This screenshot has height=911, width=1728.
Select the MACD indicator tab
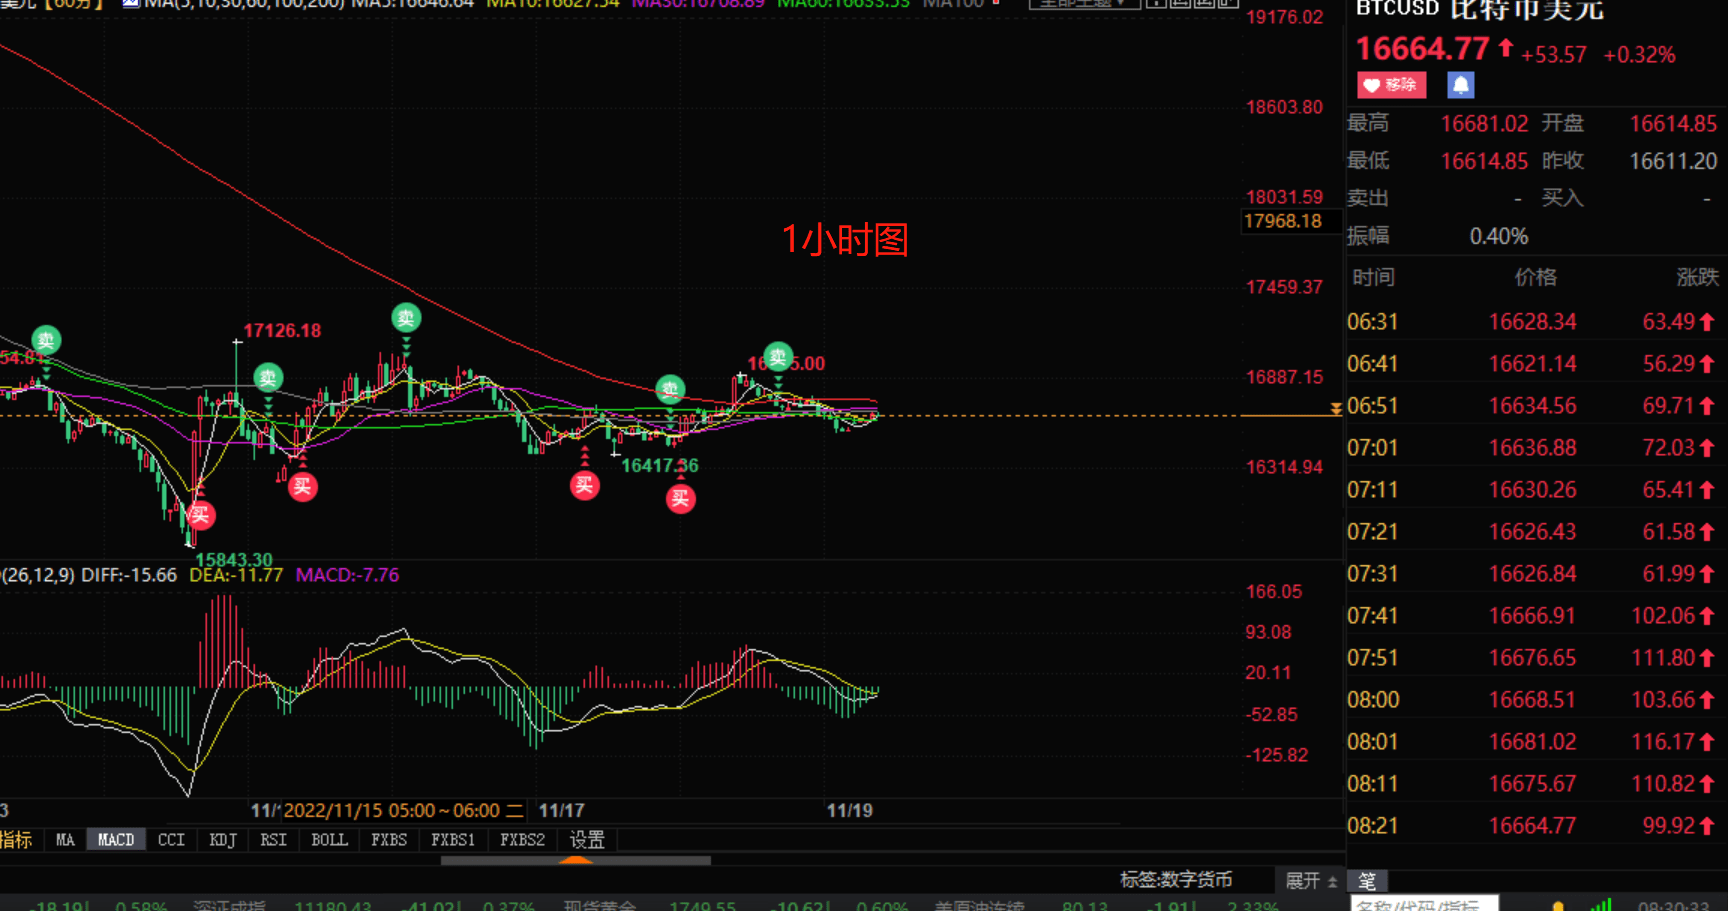[x=116, y=840]
